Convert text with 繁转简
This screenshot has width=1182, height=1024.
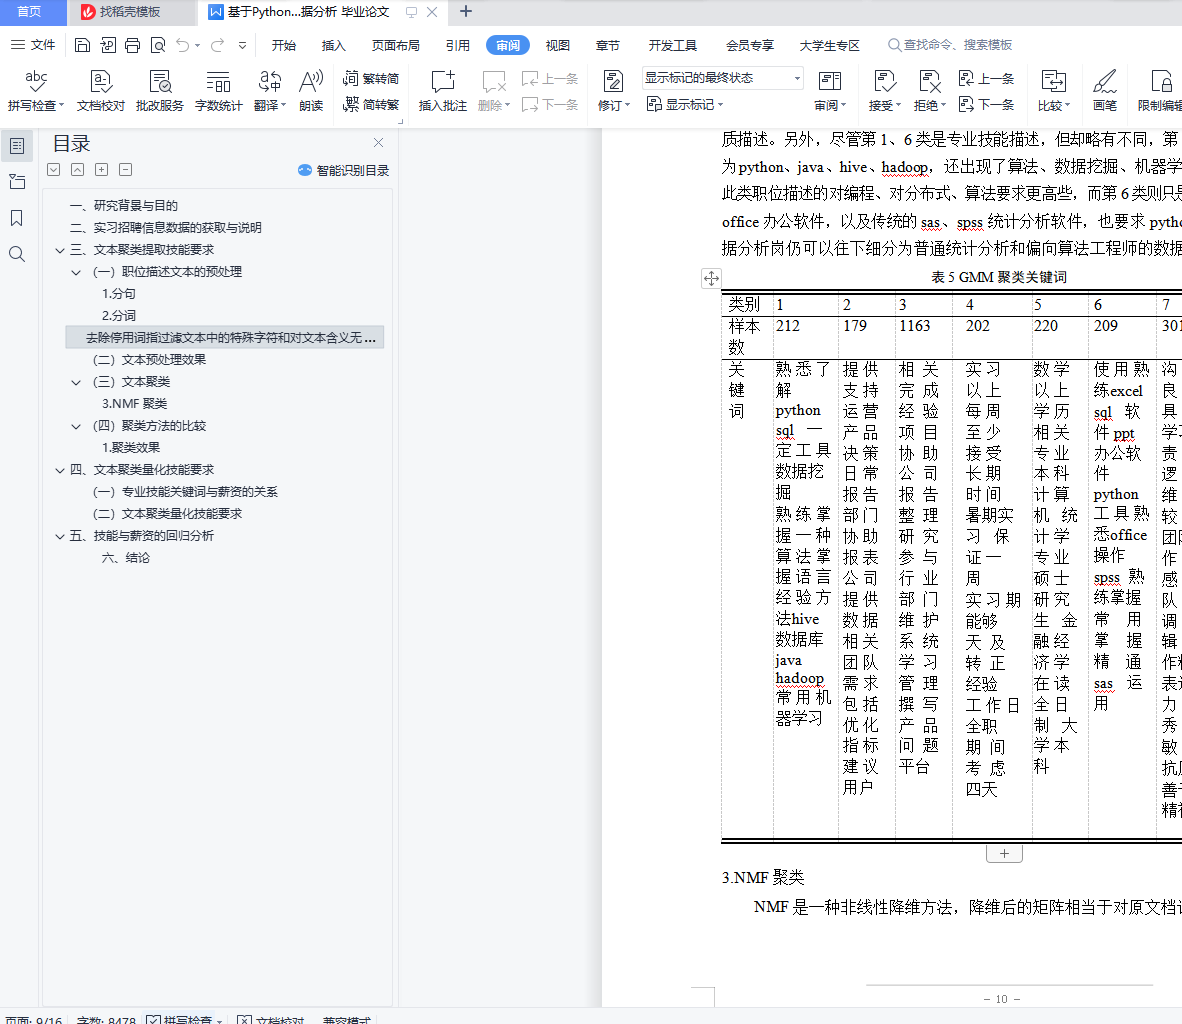pyautogui.click(x=370, y=78)
